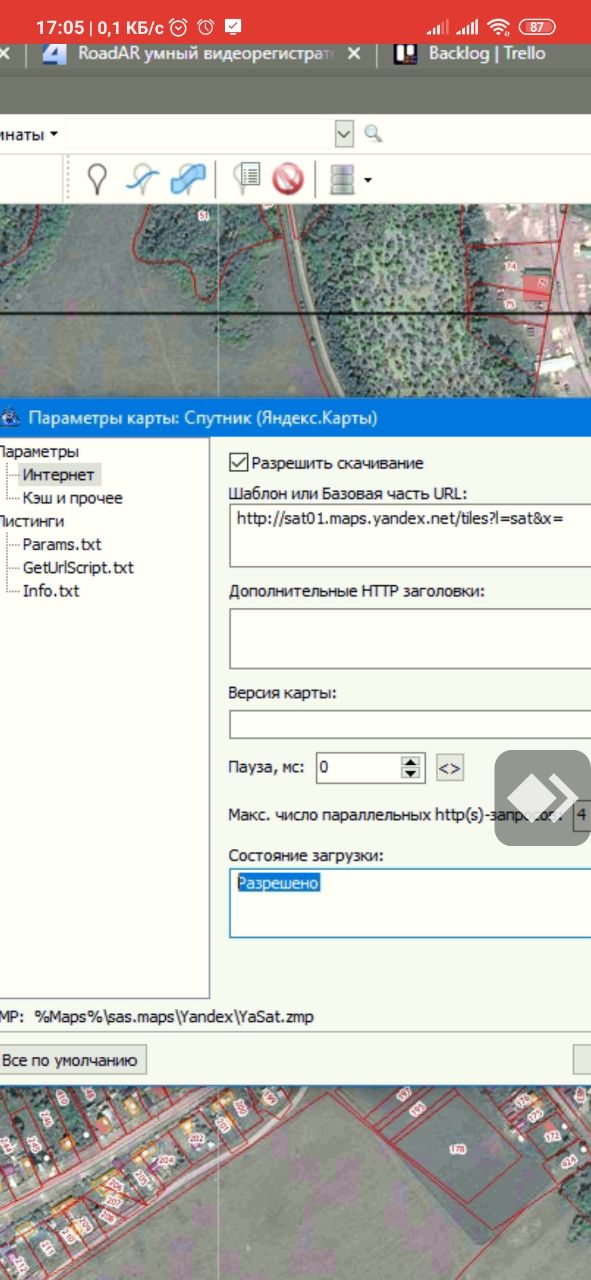Click the search magnifier icon
Screen dimensions: 591x1280
(x=373, y=133)
